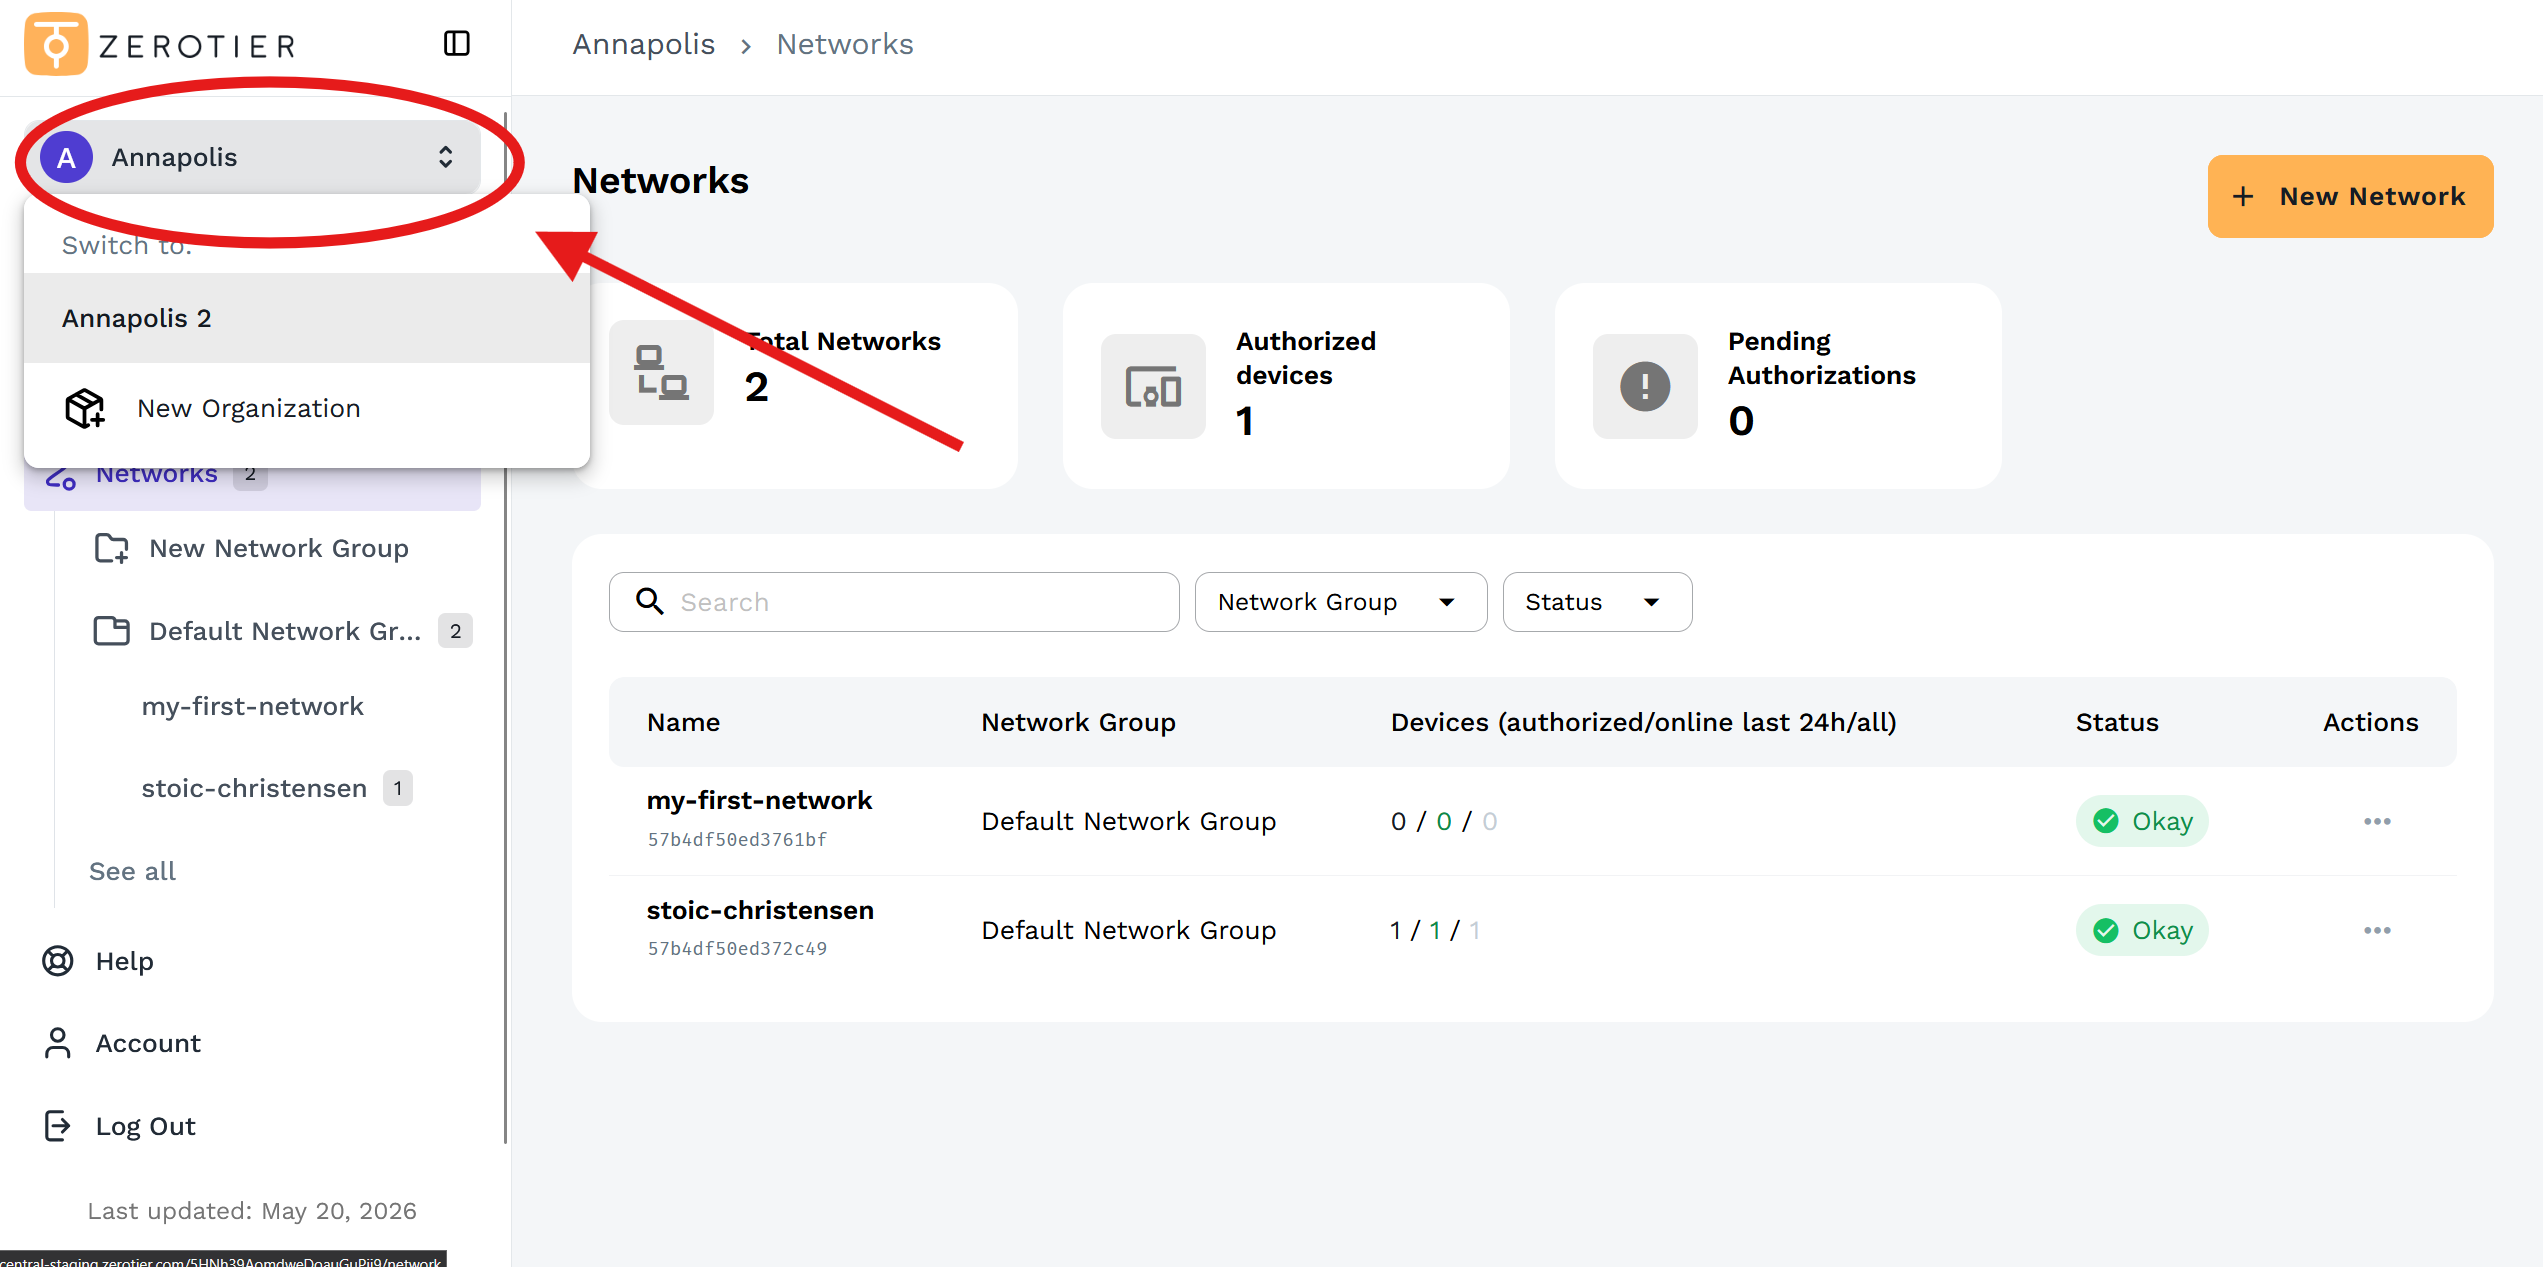Switch to Annapolis 2 organization
The width and height of the screenshot is (2543, 1267).
pyautogui.click(x=307, y=318)
